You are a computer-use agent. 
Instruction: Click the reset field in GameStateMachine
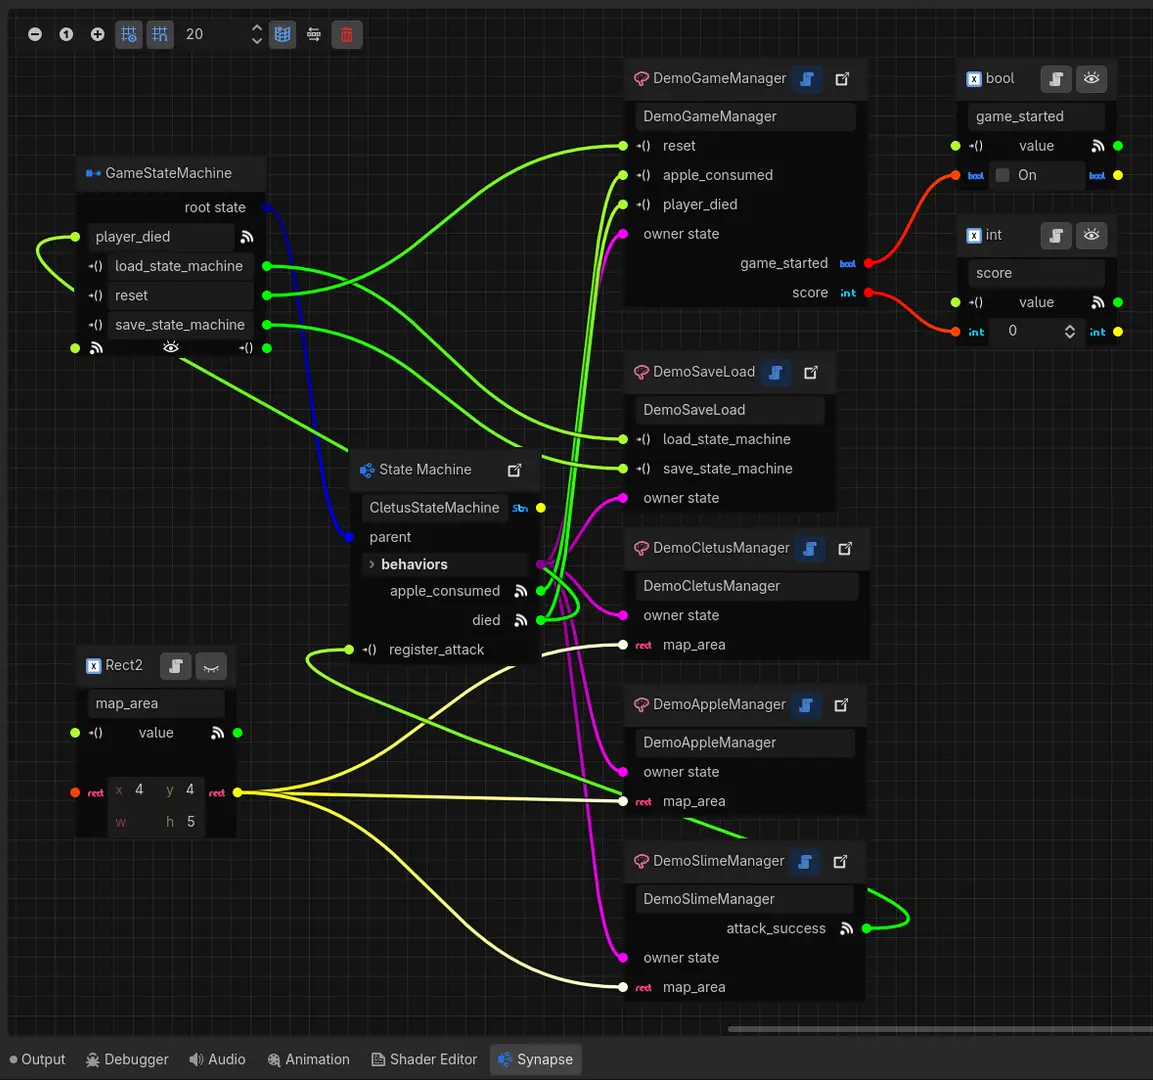click(181, 296)
